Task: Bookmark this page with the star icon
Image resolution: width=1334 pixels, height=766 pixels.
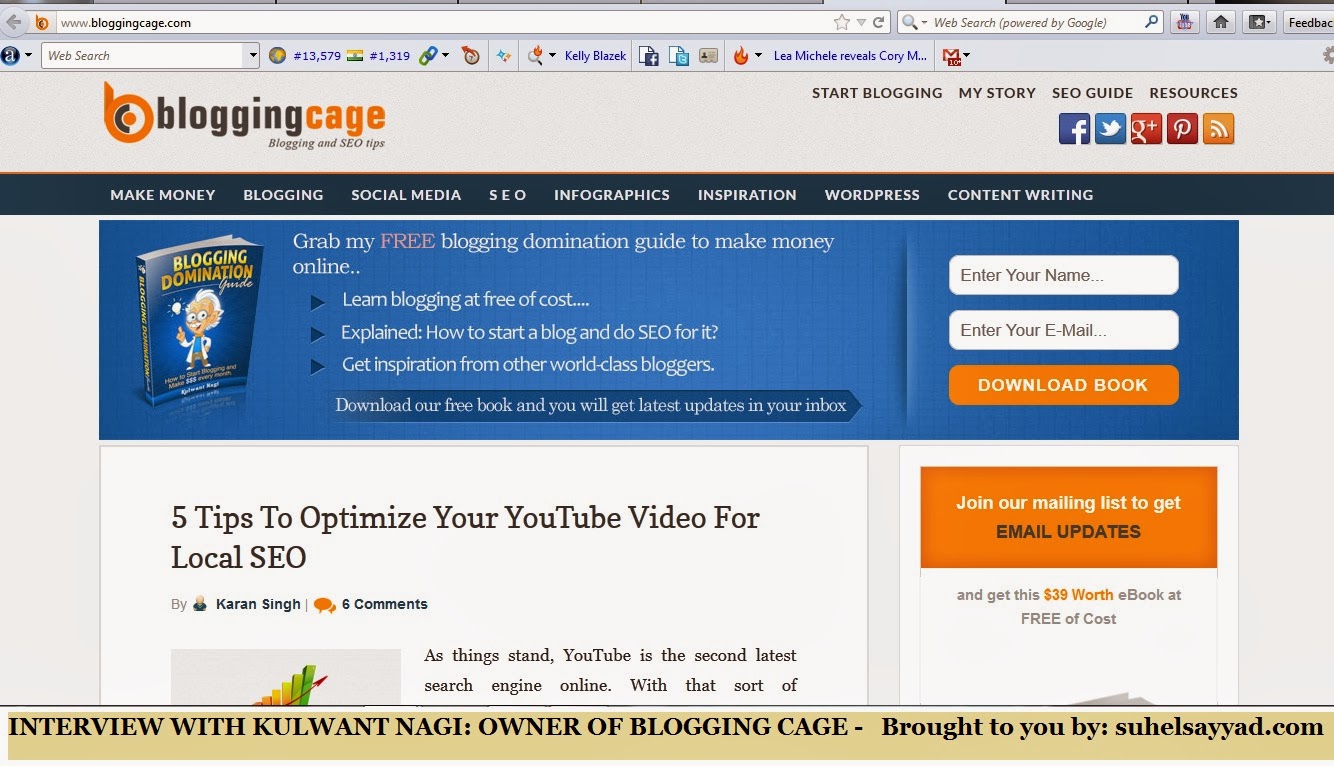Action: [842, 22]
